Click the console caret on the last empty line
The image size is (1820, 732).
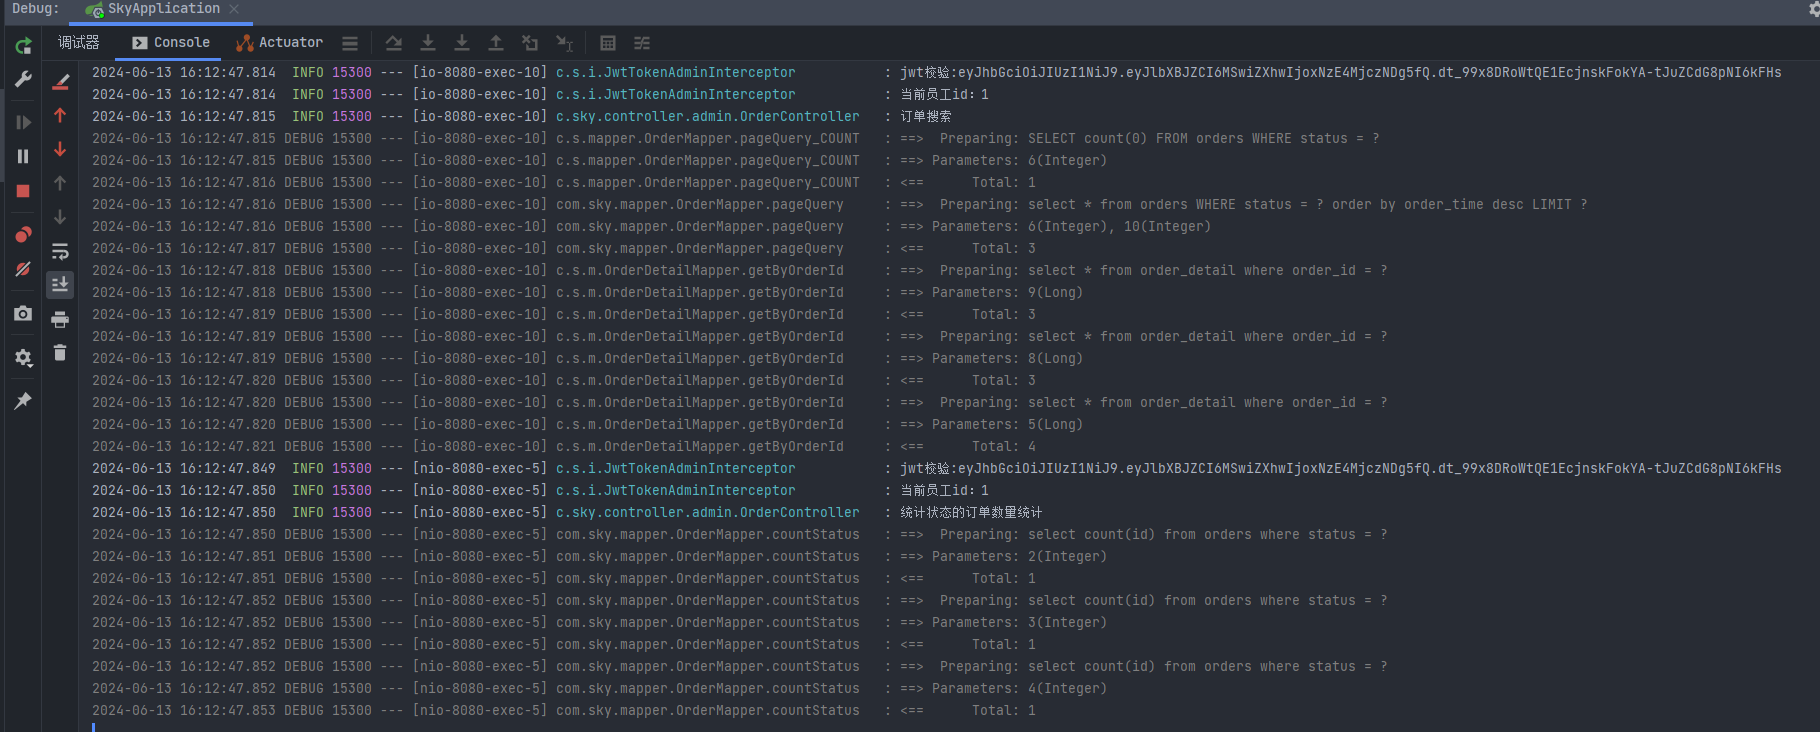tap(94, 728)
